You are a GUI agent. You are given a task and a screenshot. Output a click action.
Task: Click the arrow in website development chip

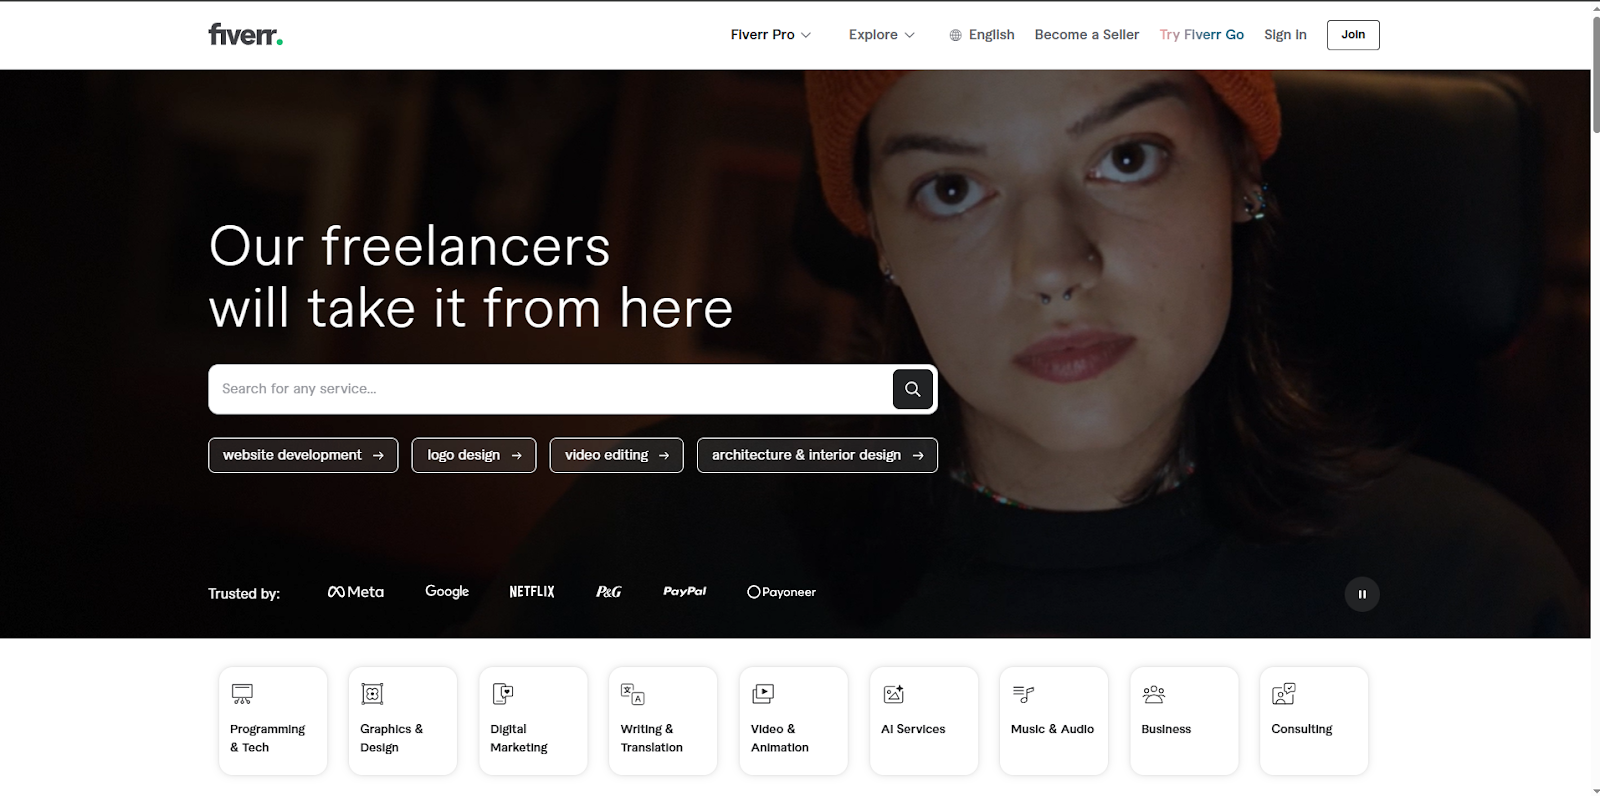[378, 455]
